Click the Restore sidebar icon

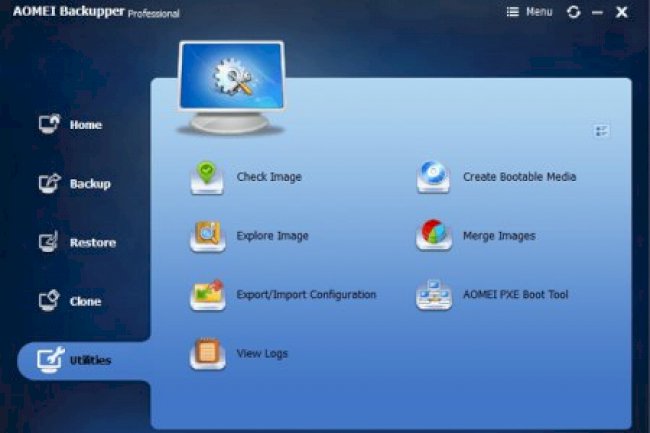(x=49, y=242)
